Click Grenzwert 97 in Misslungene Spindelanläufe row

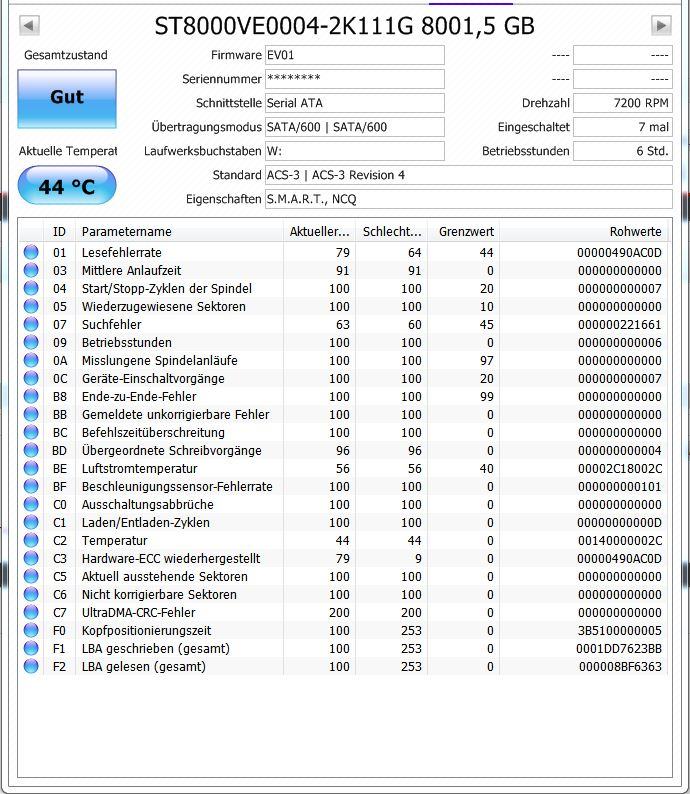click(486, 361)
